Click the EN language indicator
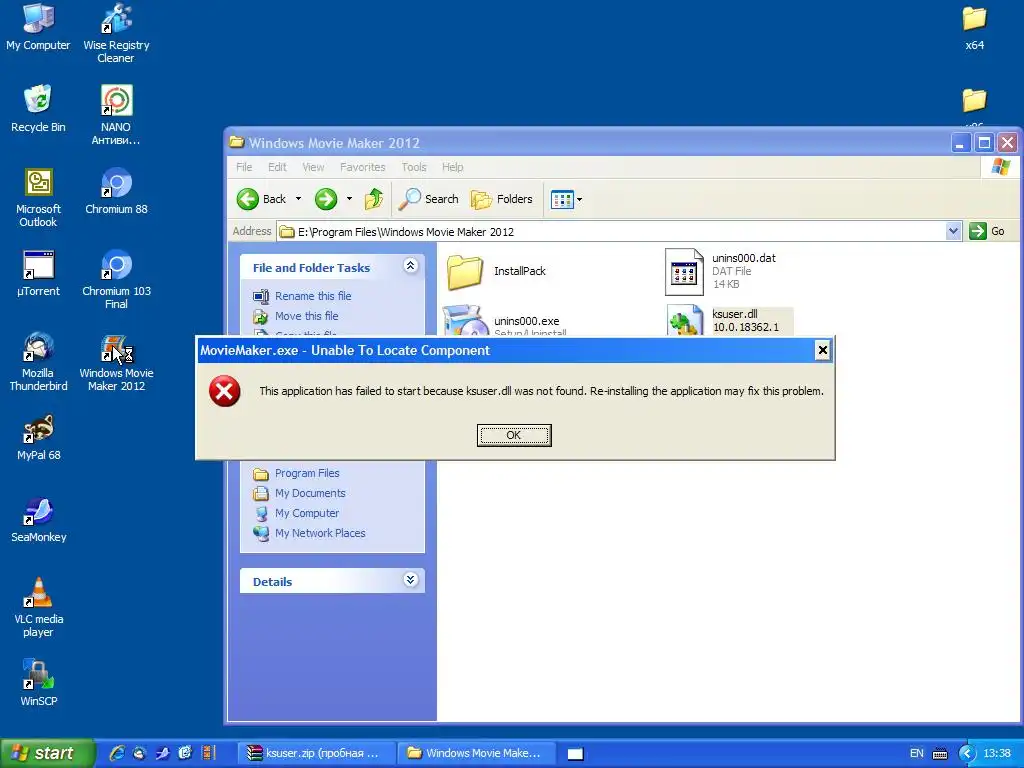 (916, 753)
